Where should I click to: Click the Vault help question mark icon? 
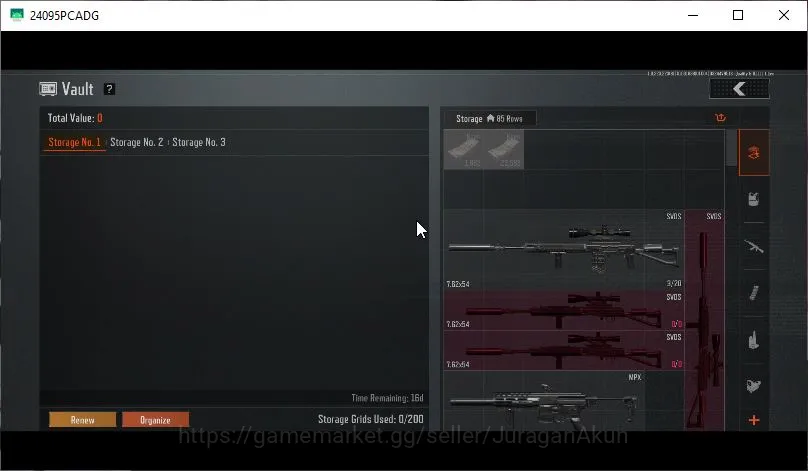[109, 89]
